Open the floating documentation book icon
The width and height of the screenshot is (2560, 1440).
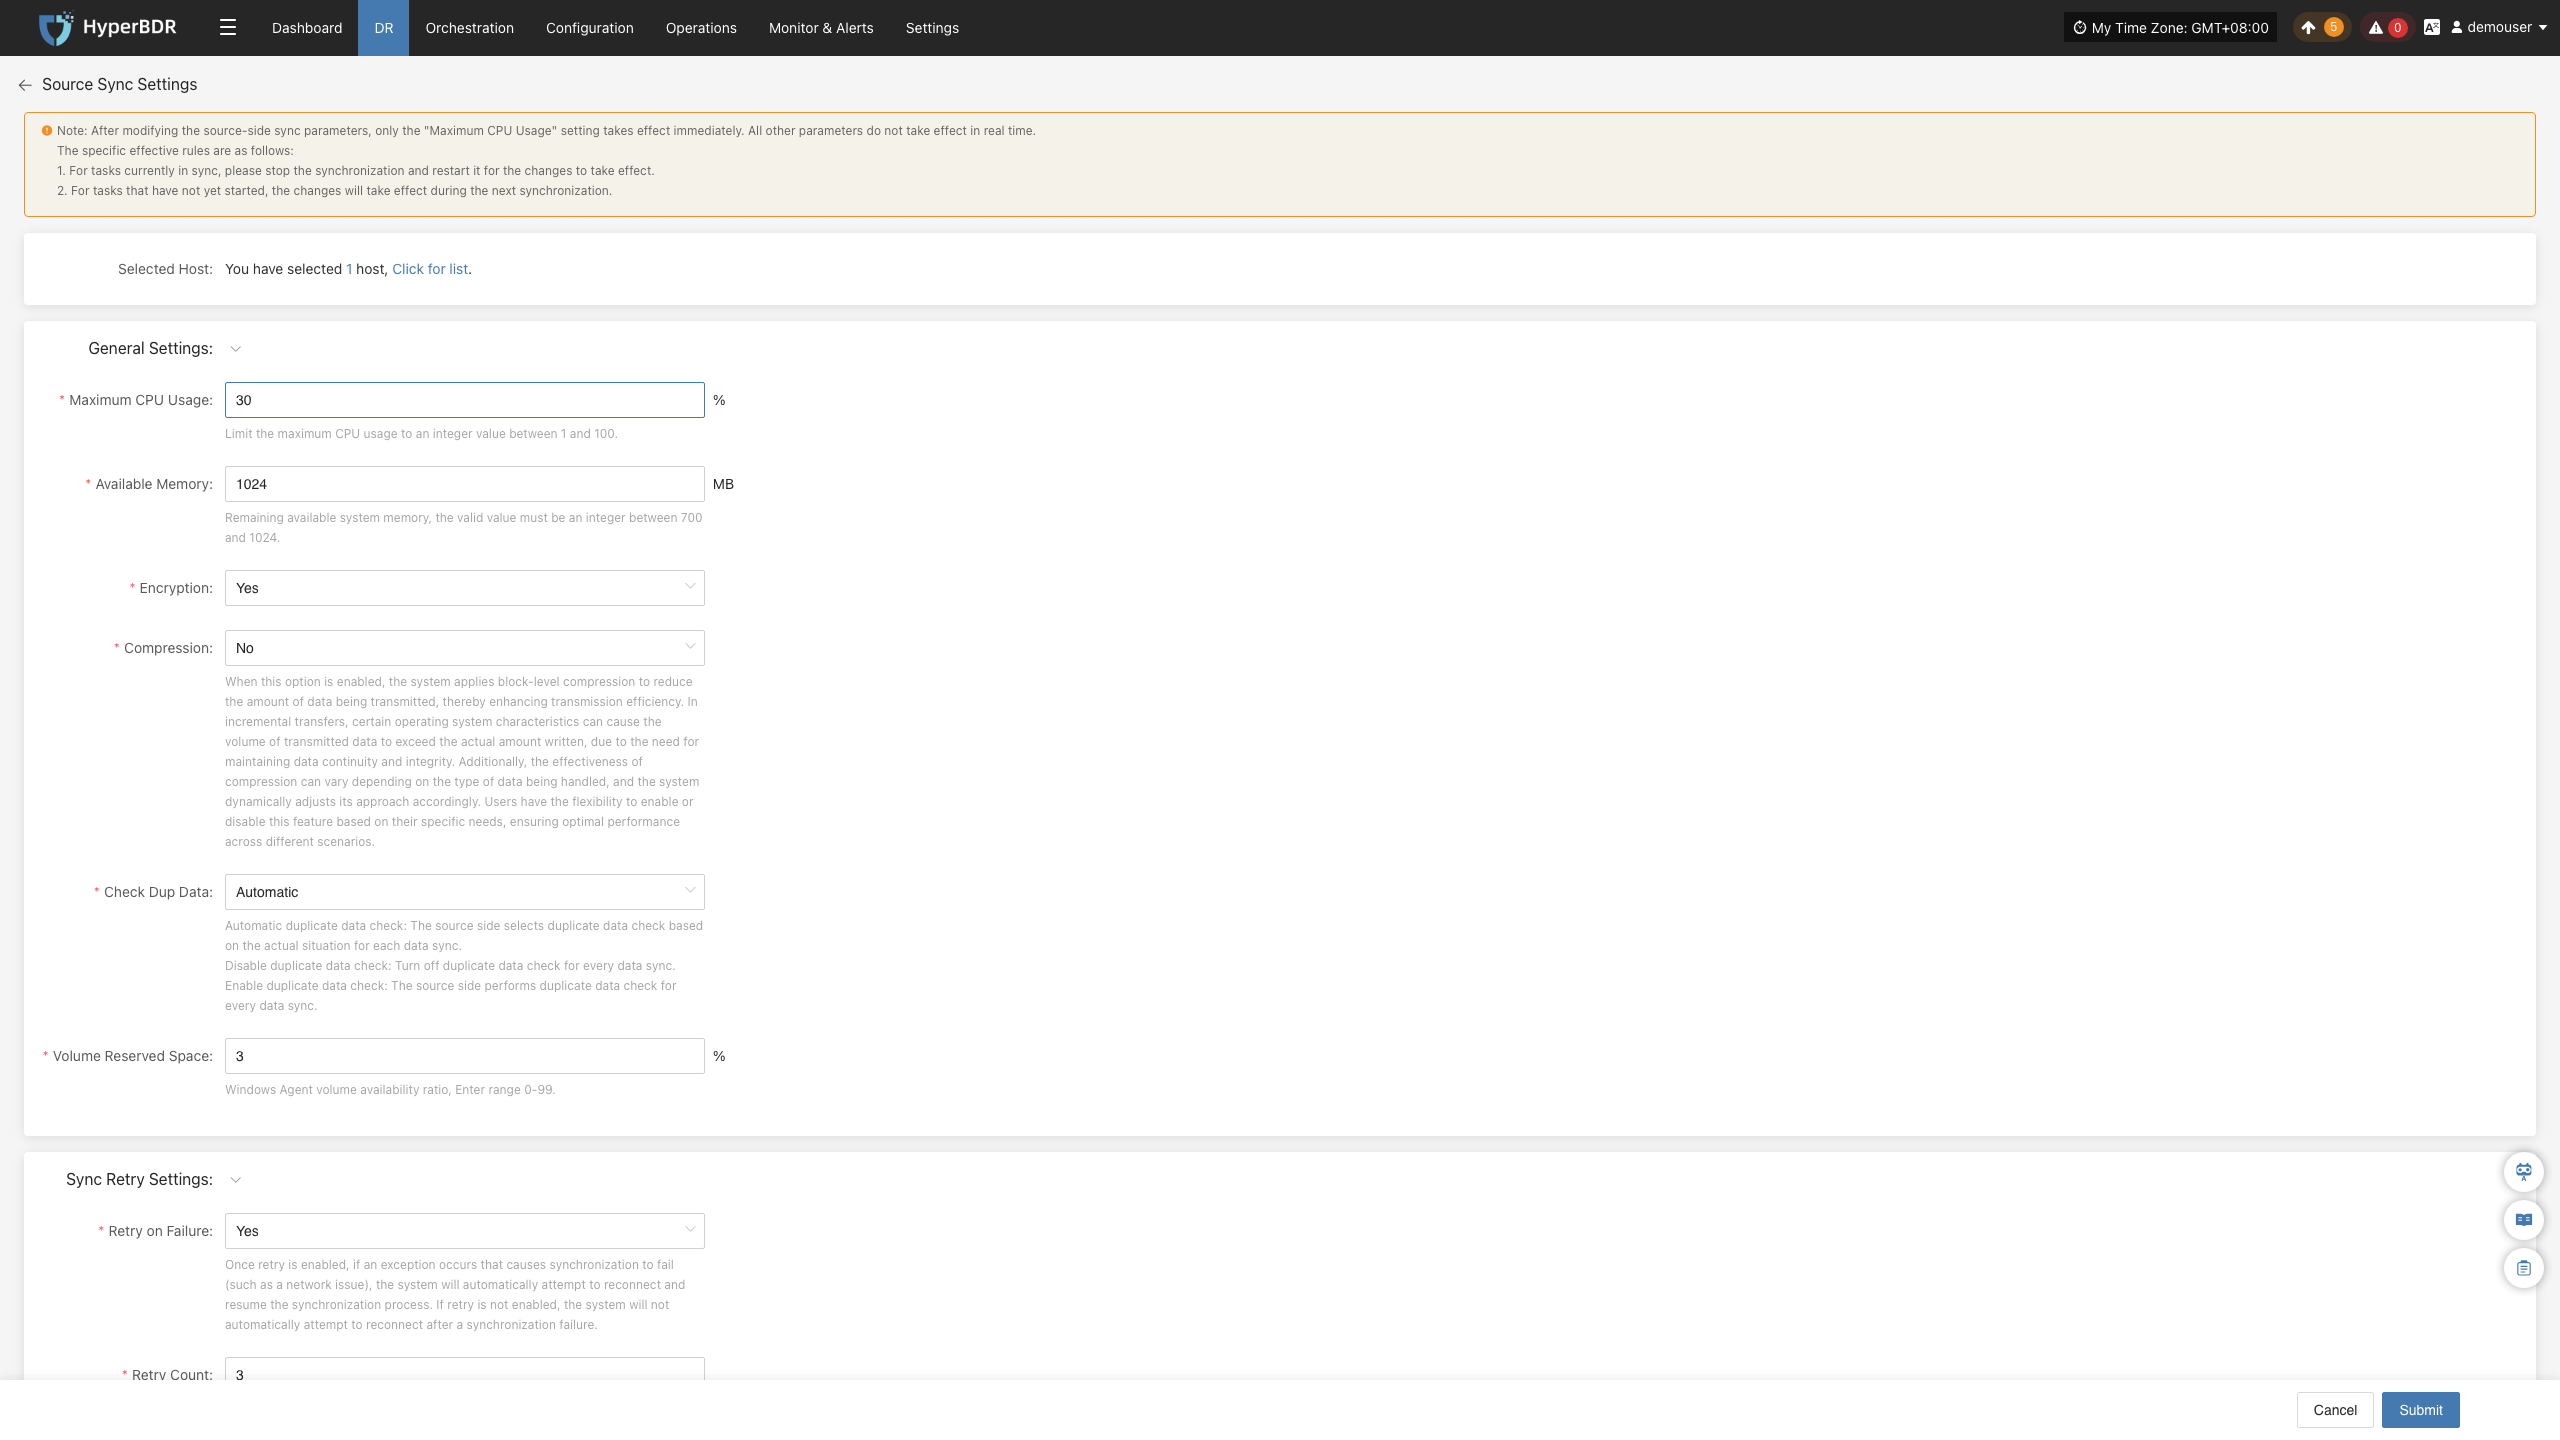[2524, 1219]
